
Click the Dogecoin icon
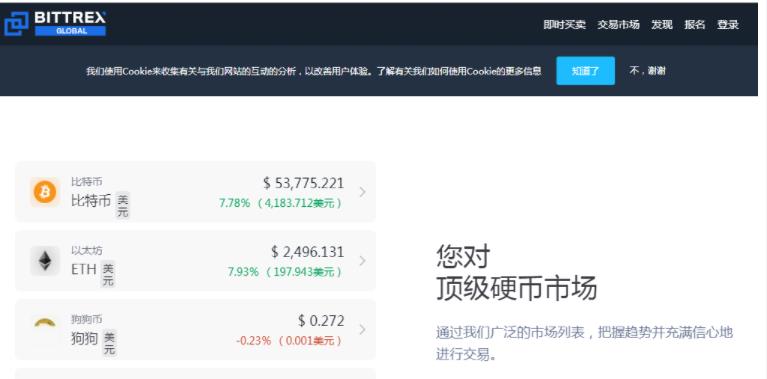click(45, 324)
